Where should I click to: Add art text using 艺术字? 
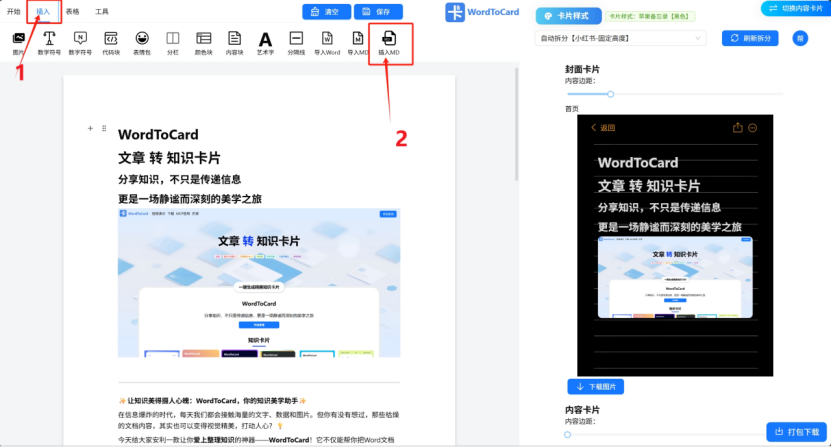[265, 43]
